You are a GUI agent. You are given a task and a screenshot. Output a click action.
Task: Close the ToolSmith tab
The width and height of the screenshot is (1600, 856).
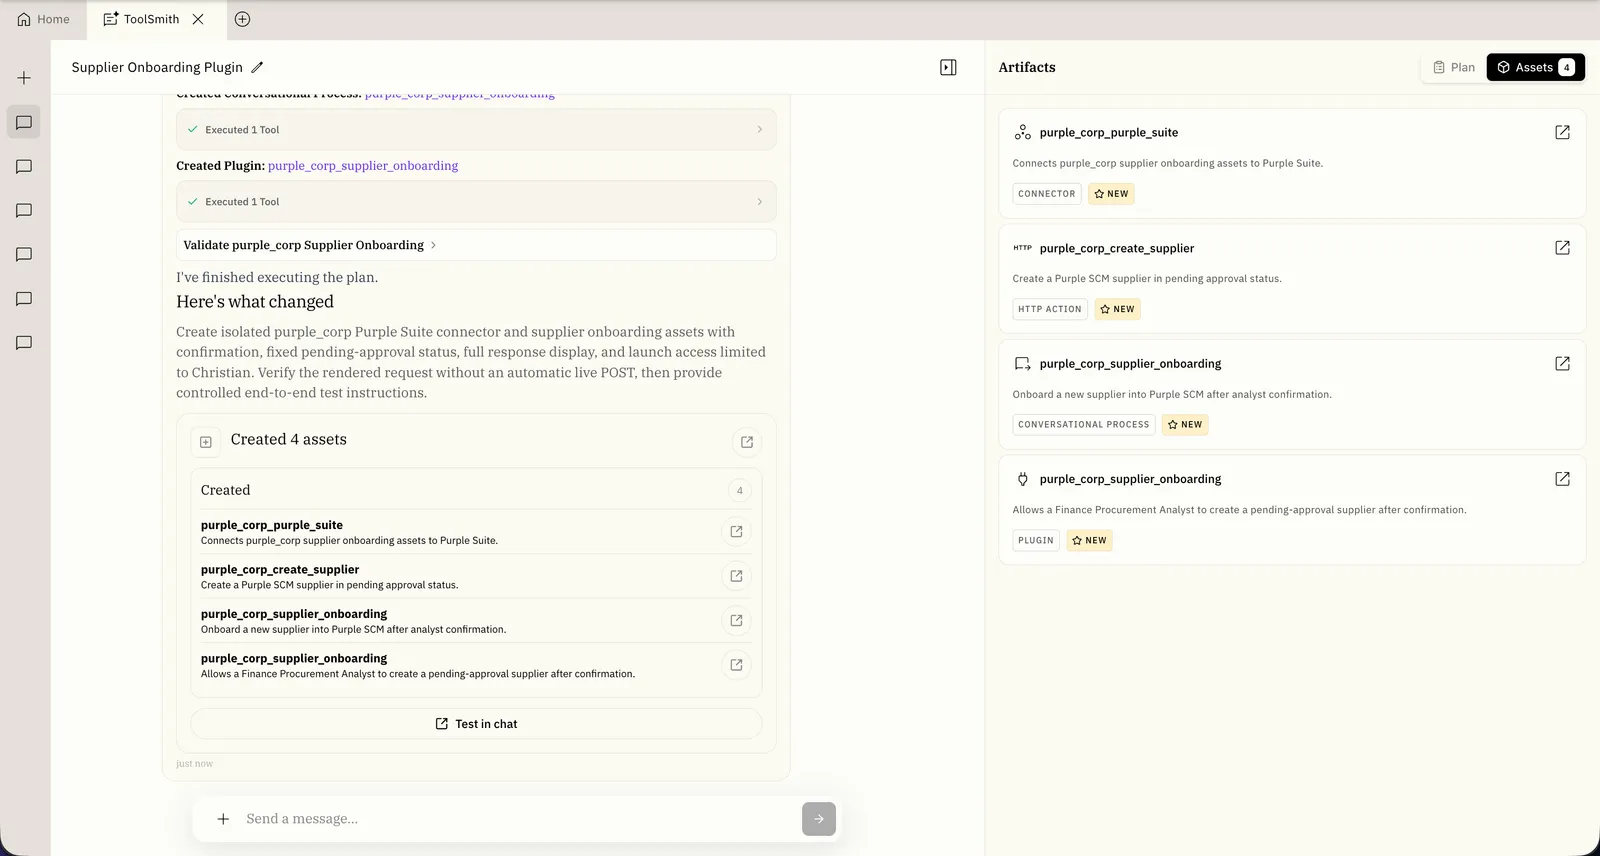198,19
